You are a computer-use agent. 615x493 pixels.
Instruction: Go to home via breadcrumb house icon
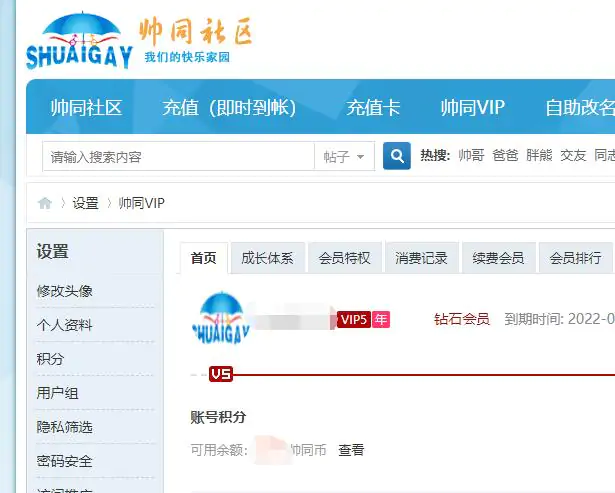coord(45,203)
